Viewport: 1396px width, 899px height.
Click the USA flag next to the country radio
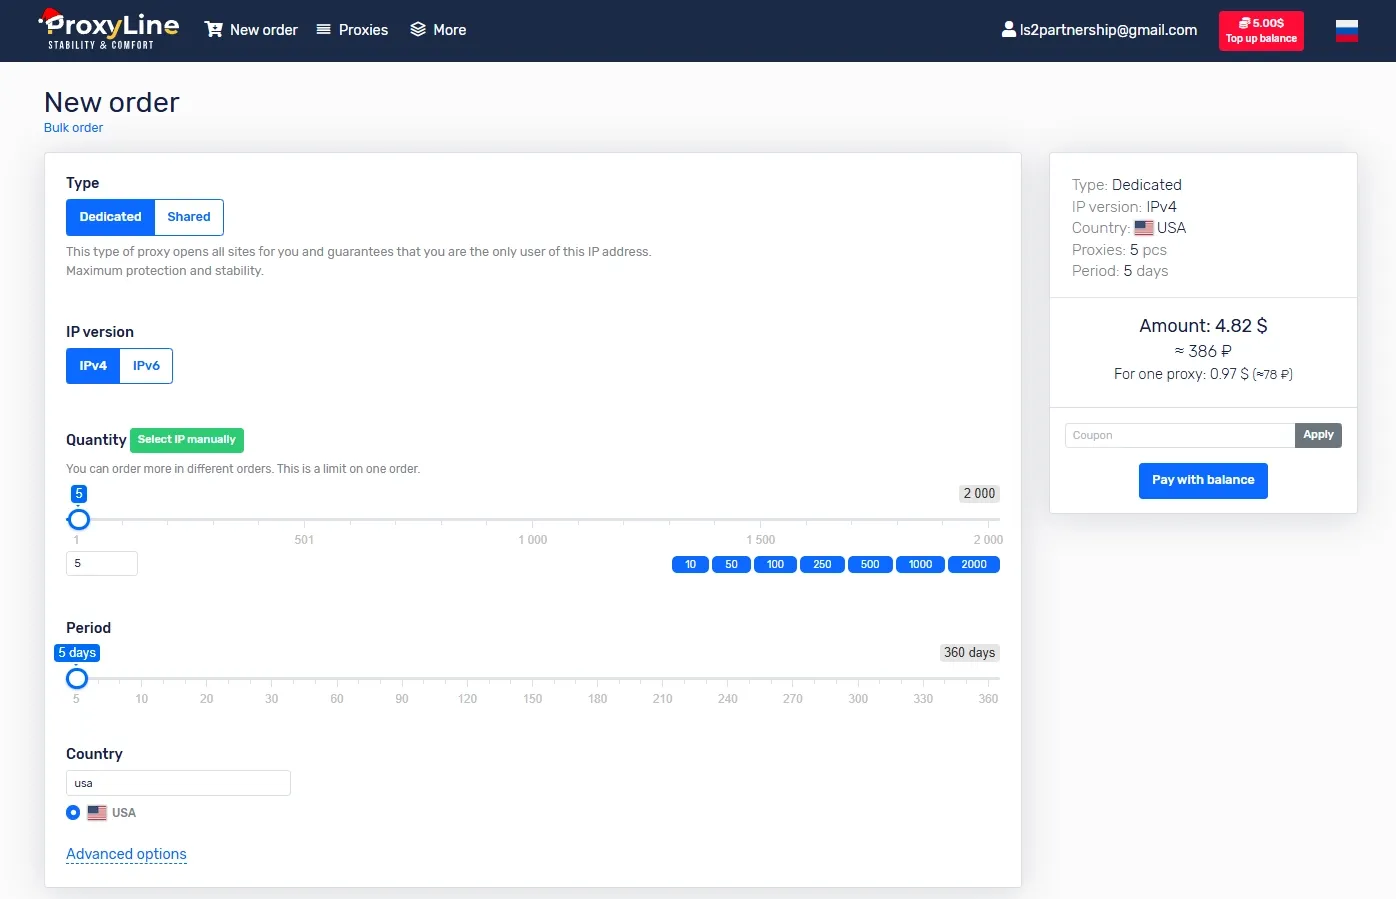[97, 813]
